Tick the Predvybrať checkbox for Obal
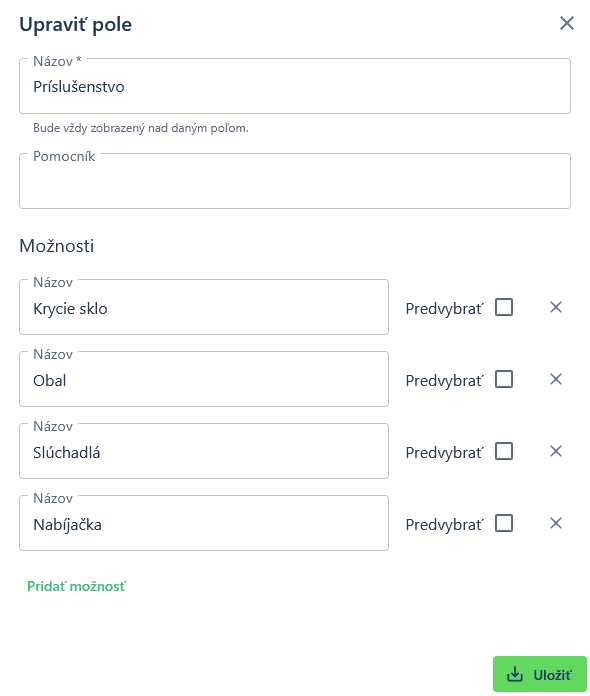 504,379
